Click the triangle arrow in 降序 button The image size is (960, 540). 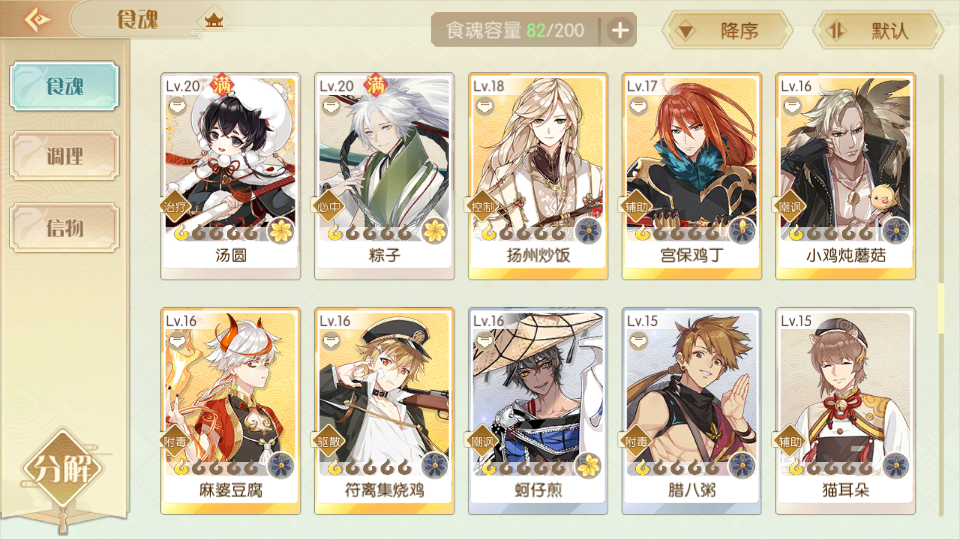click(x=686, y=31)
